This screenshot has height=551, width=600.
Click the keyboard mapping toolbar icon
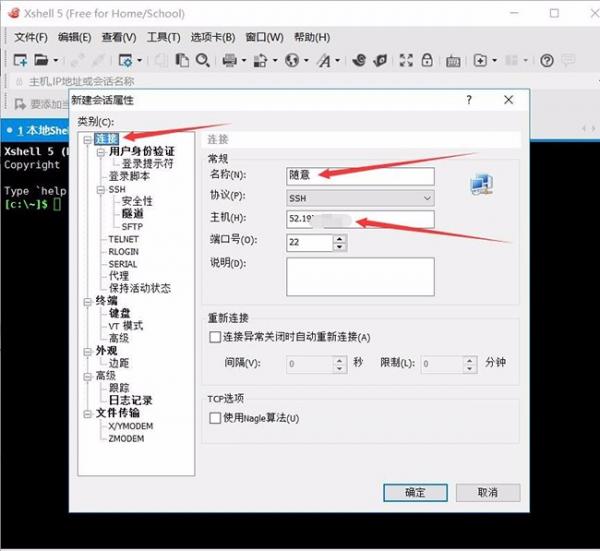(453, 61)
